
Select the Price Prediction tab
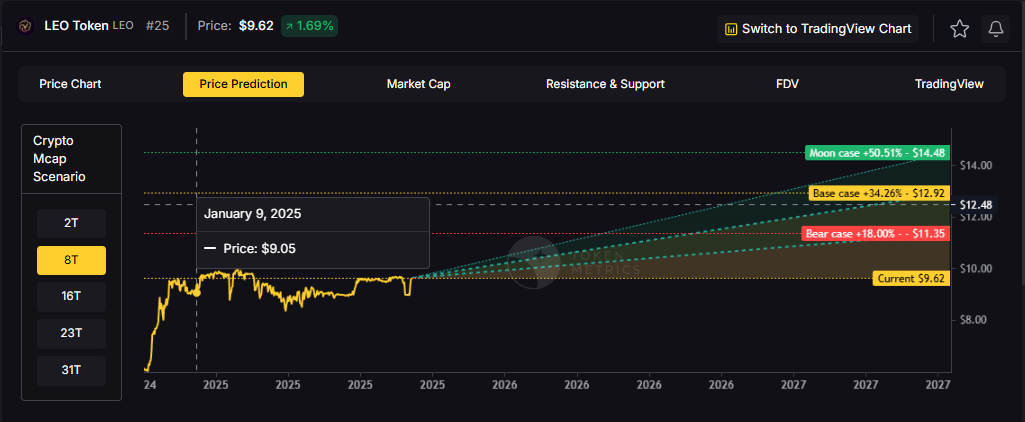(243, 84)
